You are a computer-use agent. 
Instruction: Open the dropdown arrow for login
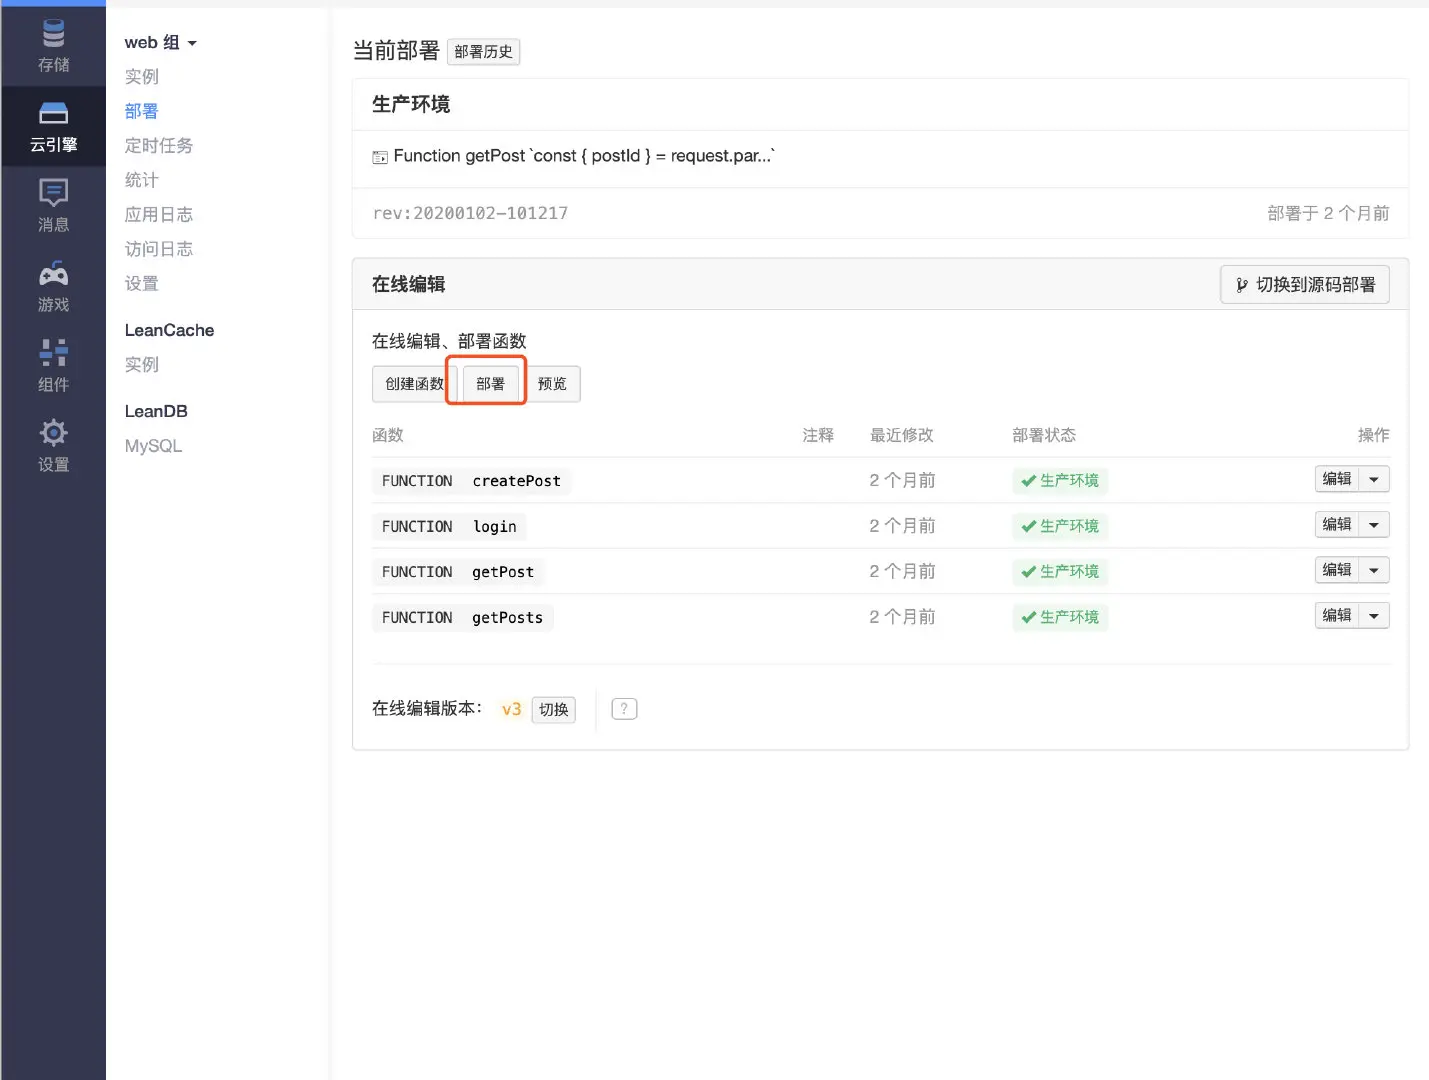pyautogui.click(x=1374, y=525)
